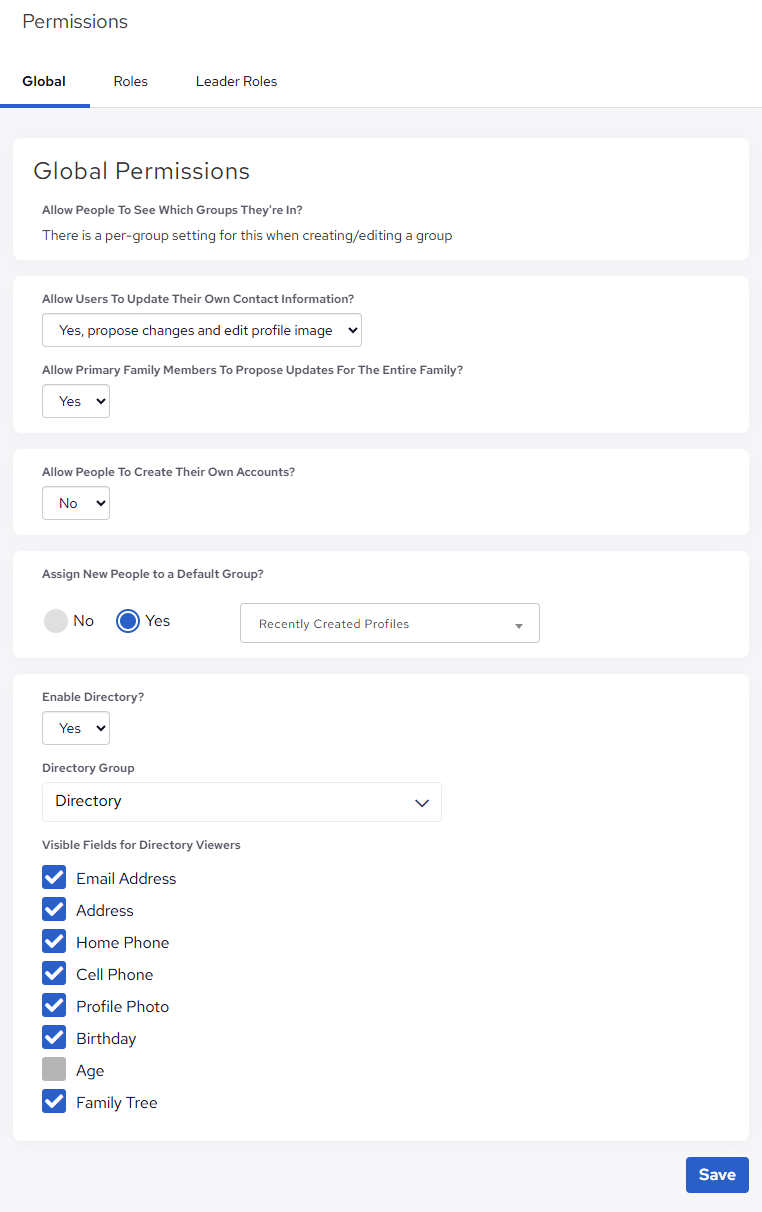Toggle the Profile Photo checkbox off

tap(54, 1005)
